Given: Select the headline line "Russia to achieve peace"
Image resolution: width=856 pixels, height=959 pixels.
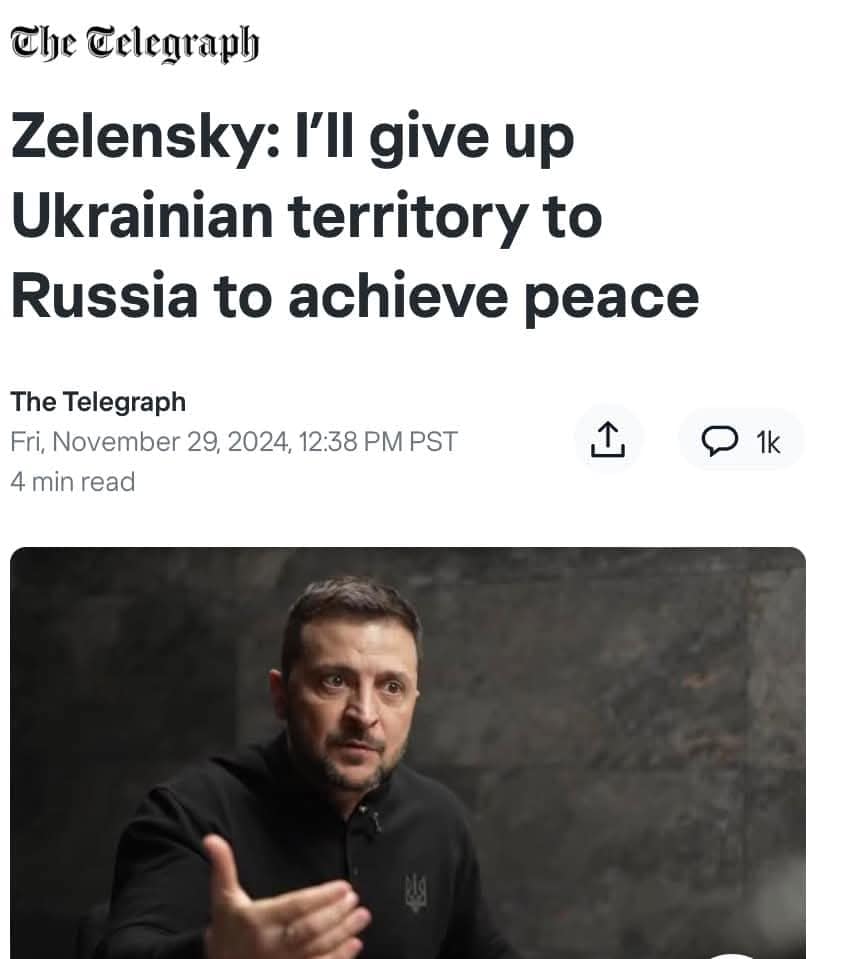Looking at the screenshot, I should coord(354,295).
